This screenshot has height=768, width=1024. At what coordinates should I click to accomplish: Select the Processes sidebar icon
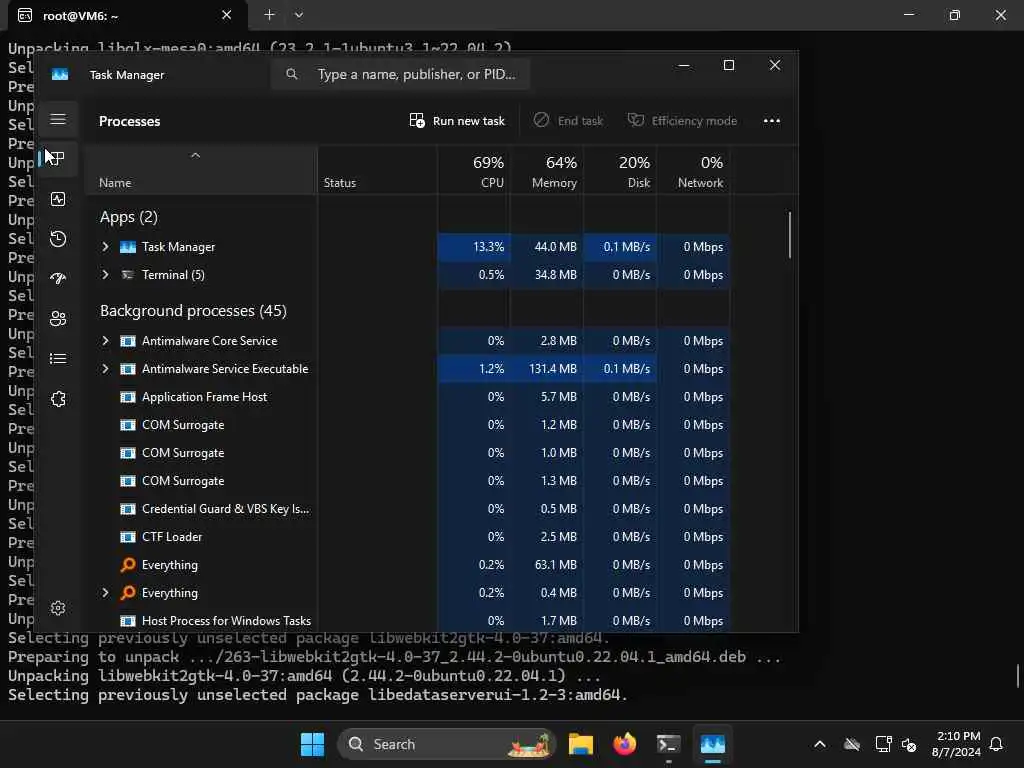coord(58,159)
